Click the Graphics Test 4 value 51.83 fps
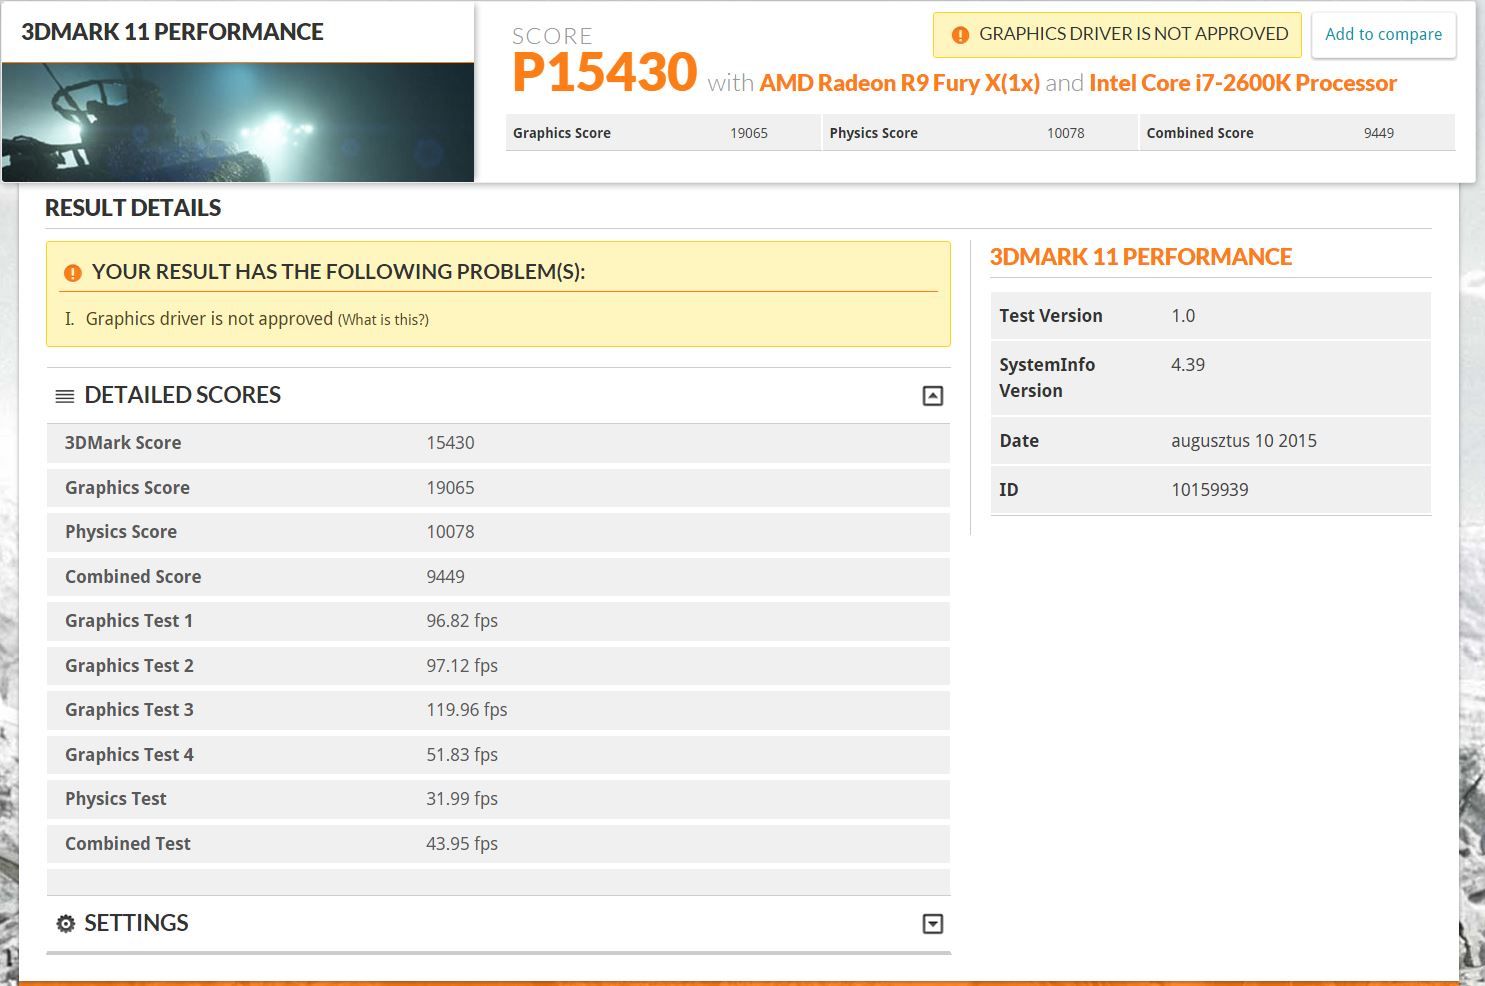Screen dimensions: 1485x986 [462, 755]
